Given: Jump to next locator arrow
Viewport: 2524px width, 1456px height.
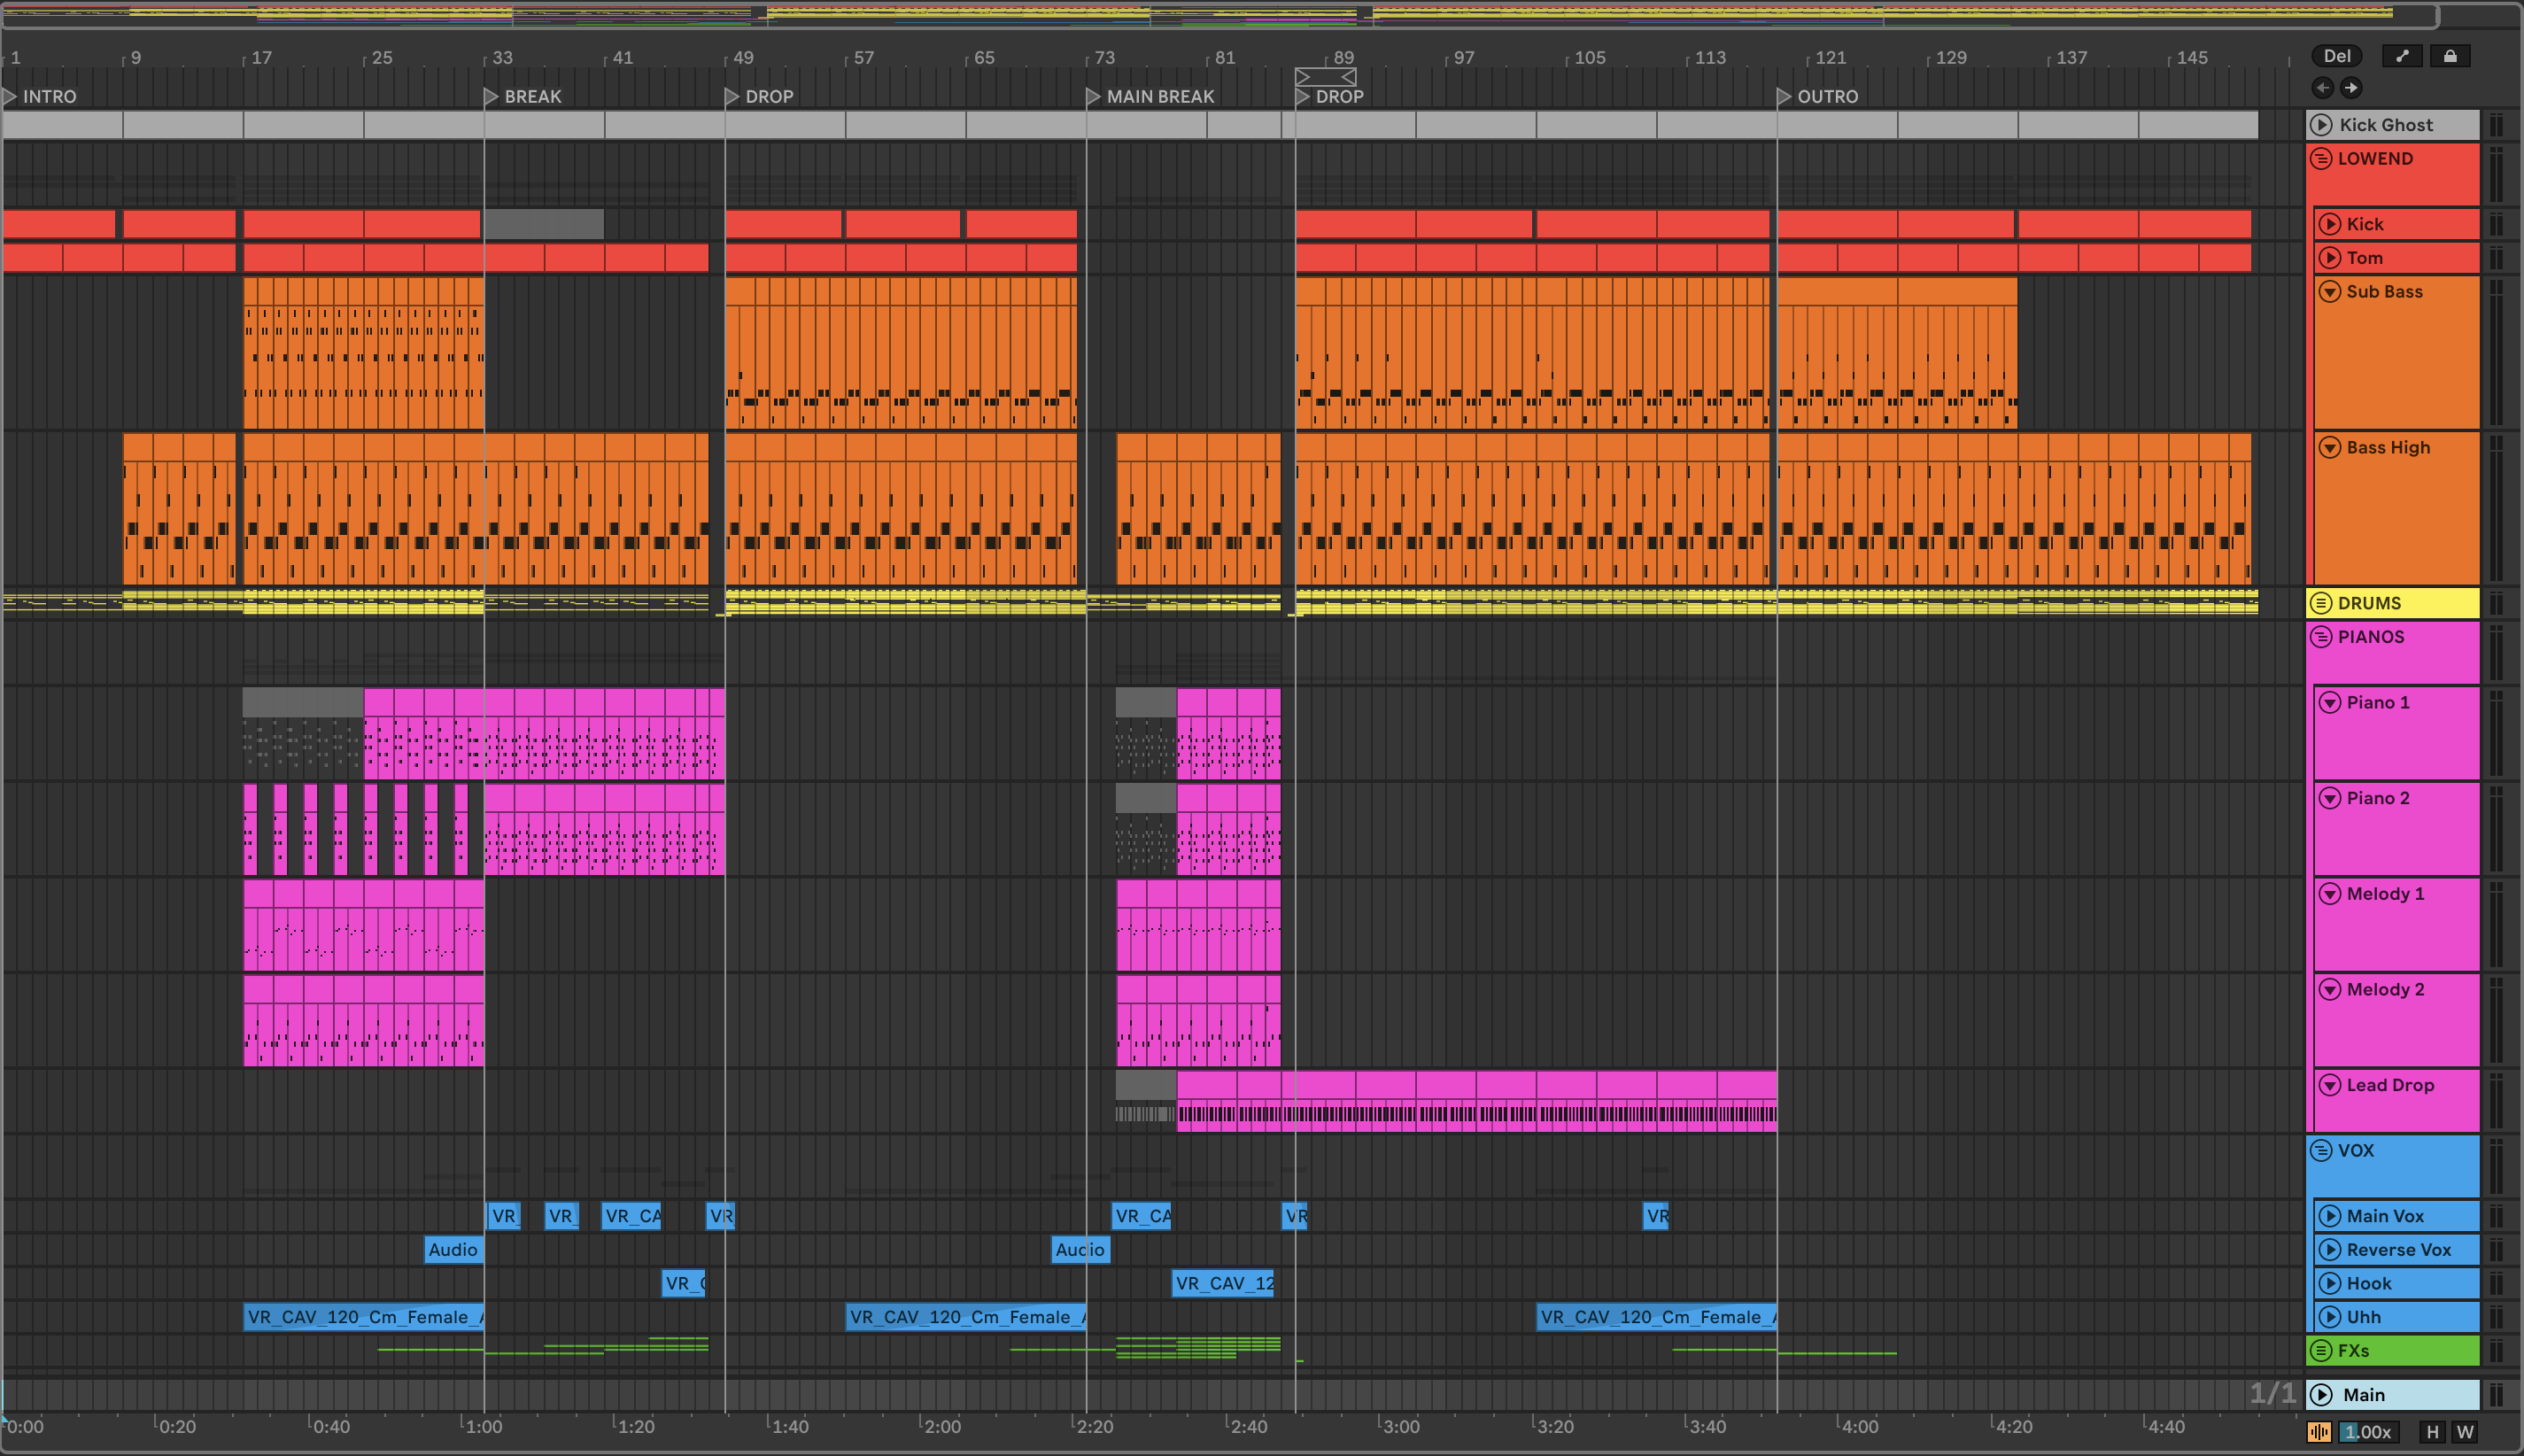Looking at the screenshot, I should [2351, 88].
